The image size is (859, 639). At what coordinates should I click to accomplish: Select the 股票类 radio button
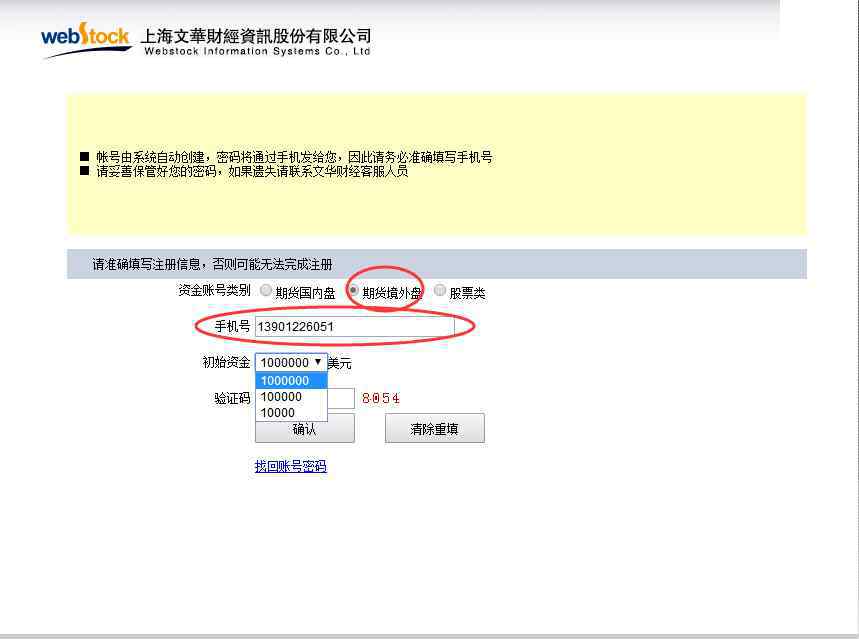click(439, 290)
